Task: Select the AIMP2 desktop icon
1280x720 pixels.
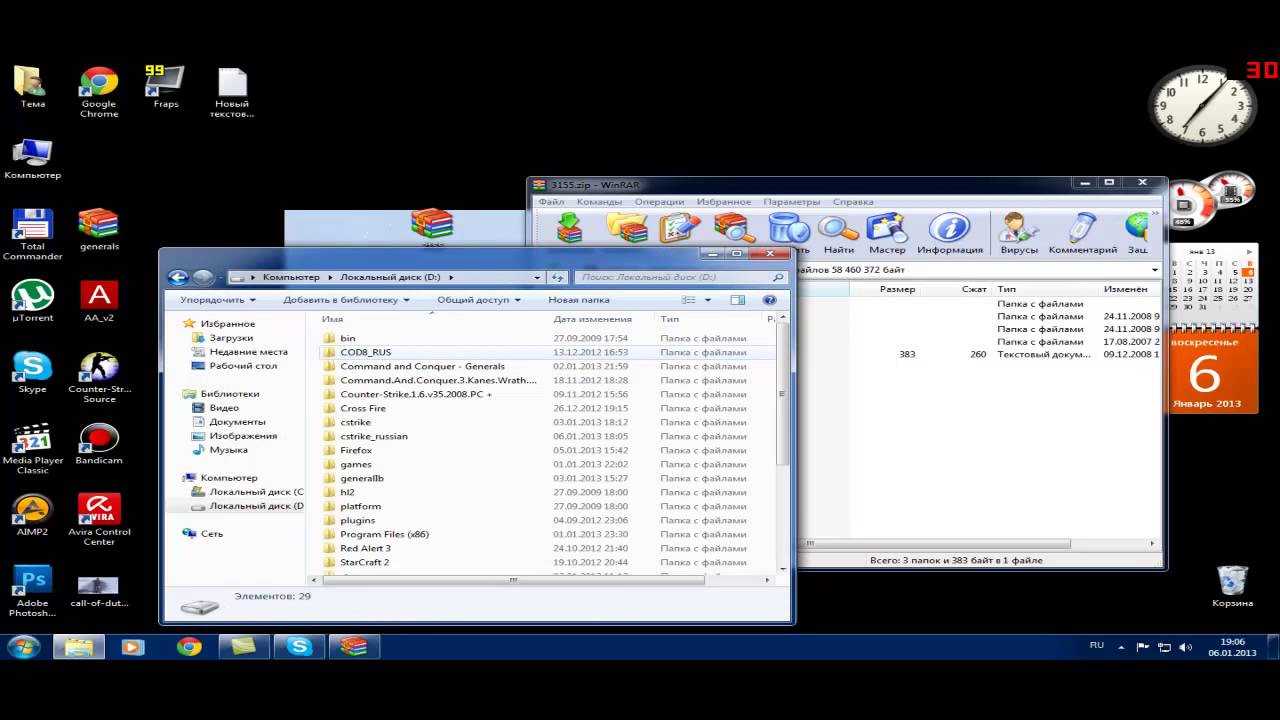Action: pyautogui.click(x=33, y=516)
